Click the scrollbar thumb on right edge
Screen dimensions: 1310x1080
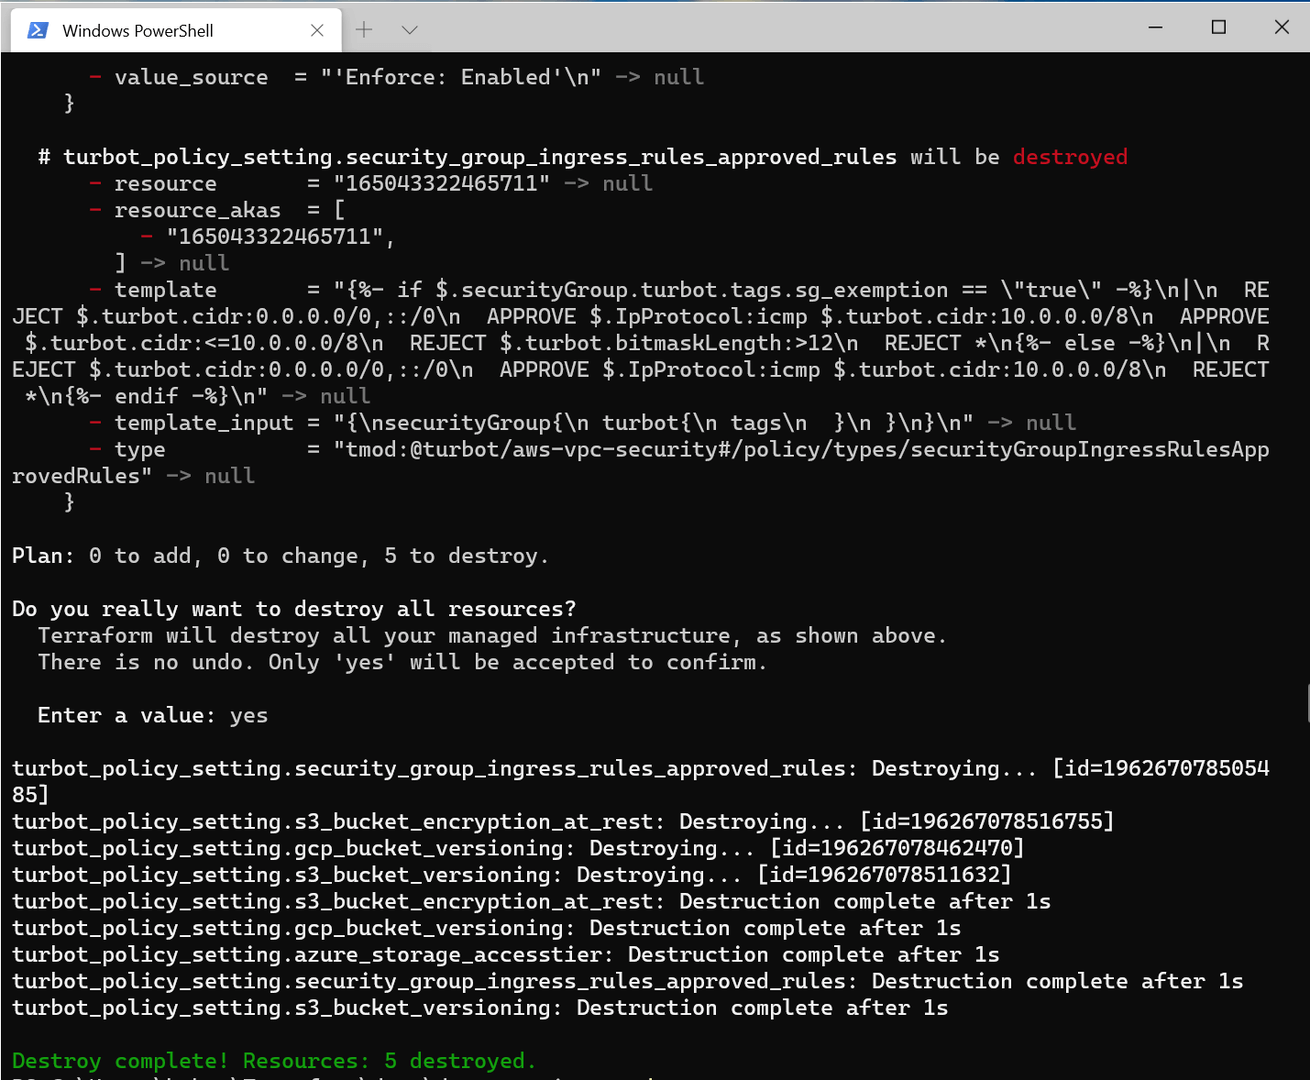pyautogui.click(x=1307, y=703)
